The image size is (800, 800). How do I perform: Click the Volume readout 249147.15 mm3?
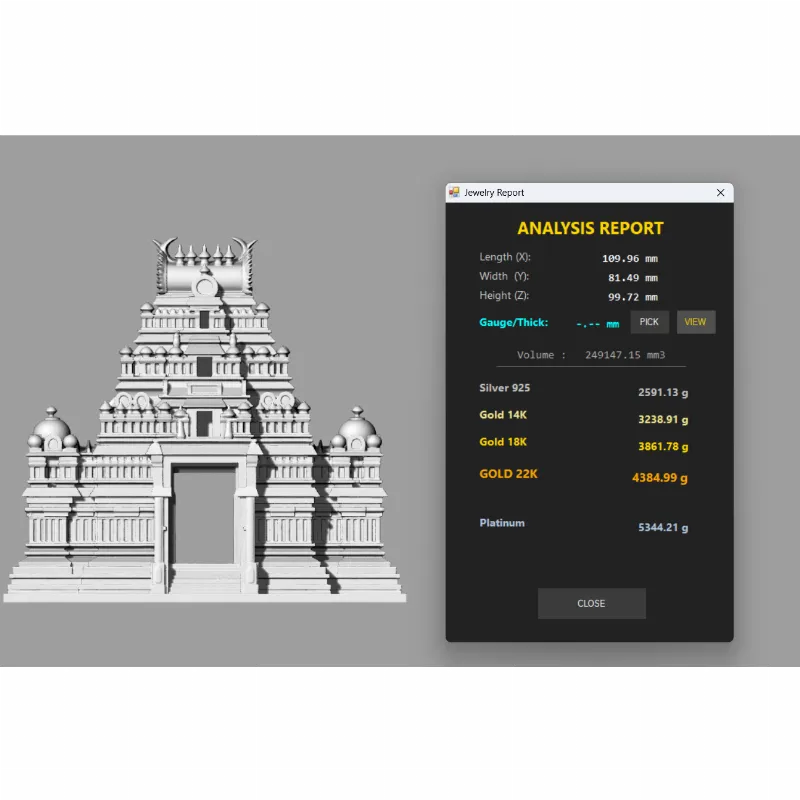[x=591, y=355]
